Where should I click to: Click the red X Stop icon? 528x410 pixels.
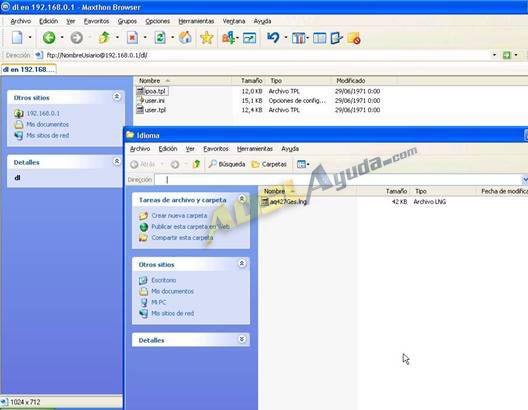[132, 37]
